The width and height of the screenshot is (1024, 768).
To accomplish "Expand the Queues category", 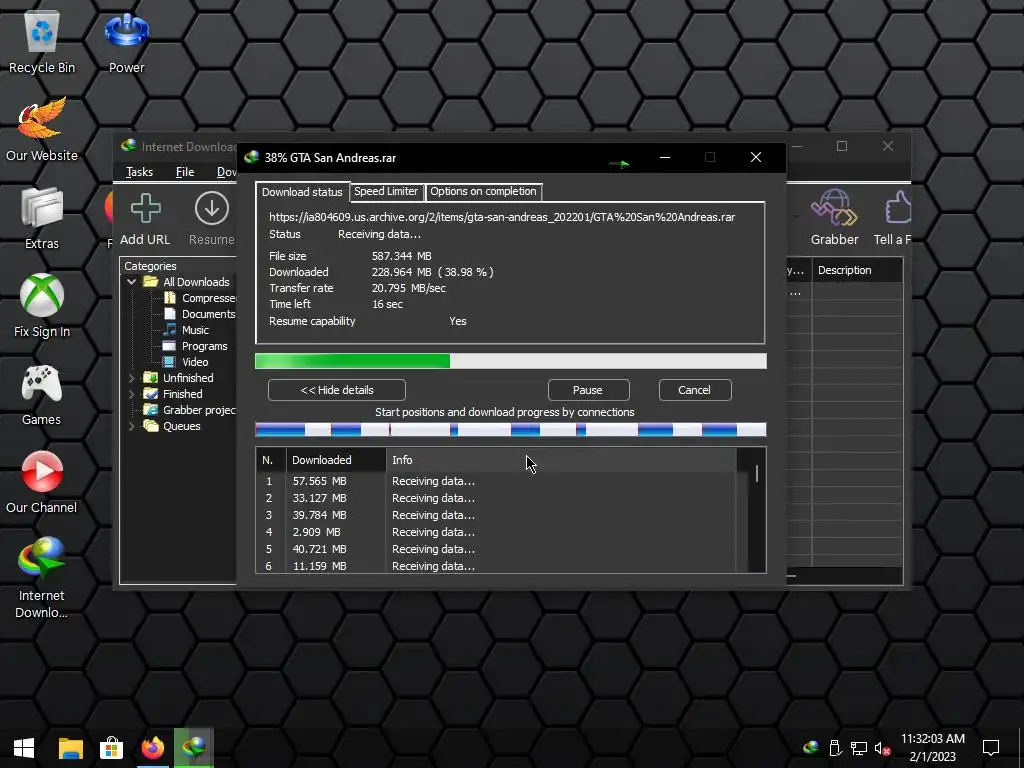I will [x=131, y=426].
